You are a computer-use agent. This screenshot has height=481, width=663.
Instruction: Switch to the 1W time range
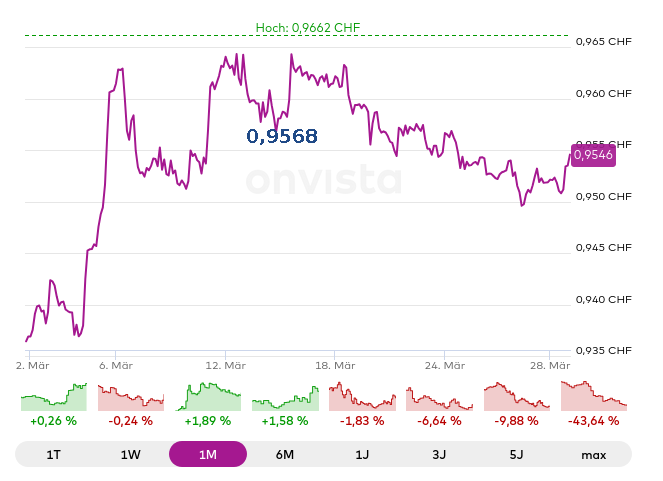pos(131,454)
